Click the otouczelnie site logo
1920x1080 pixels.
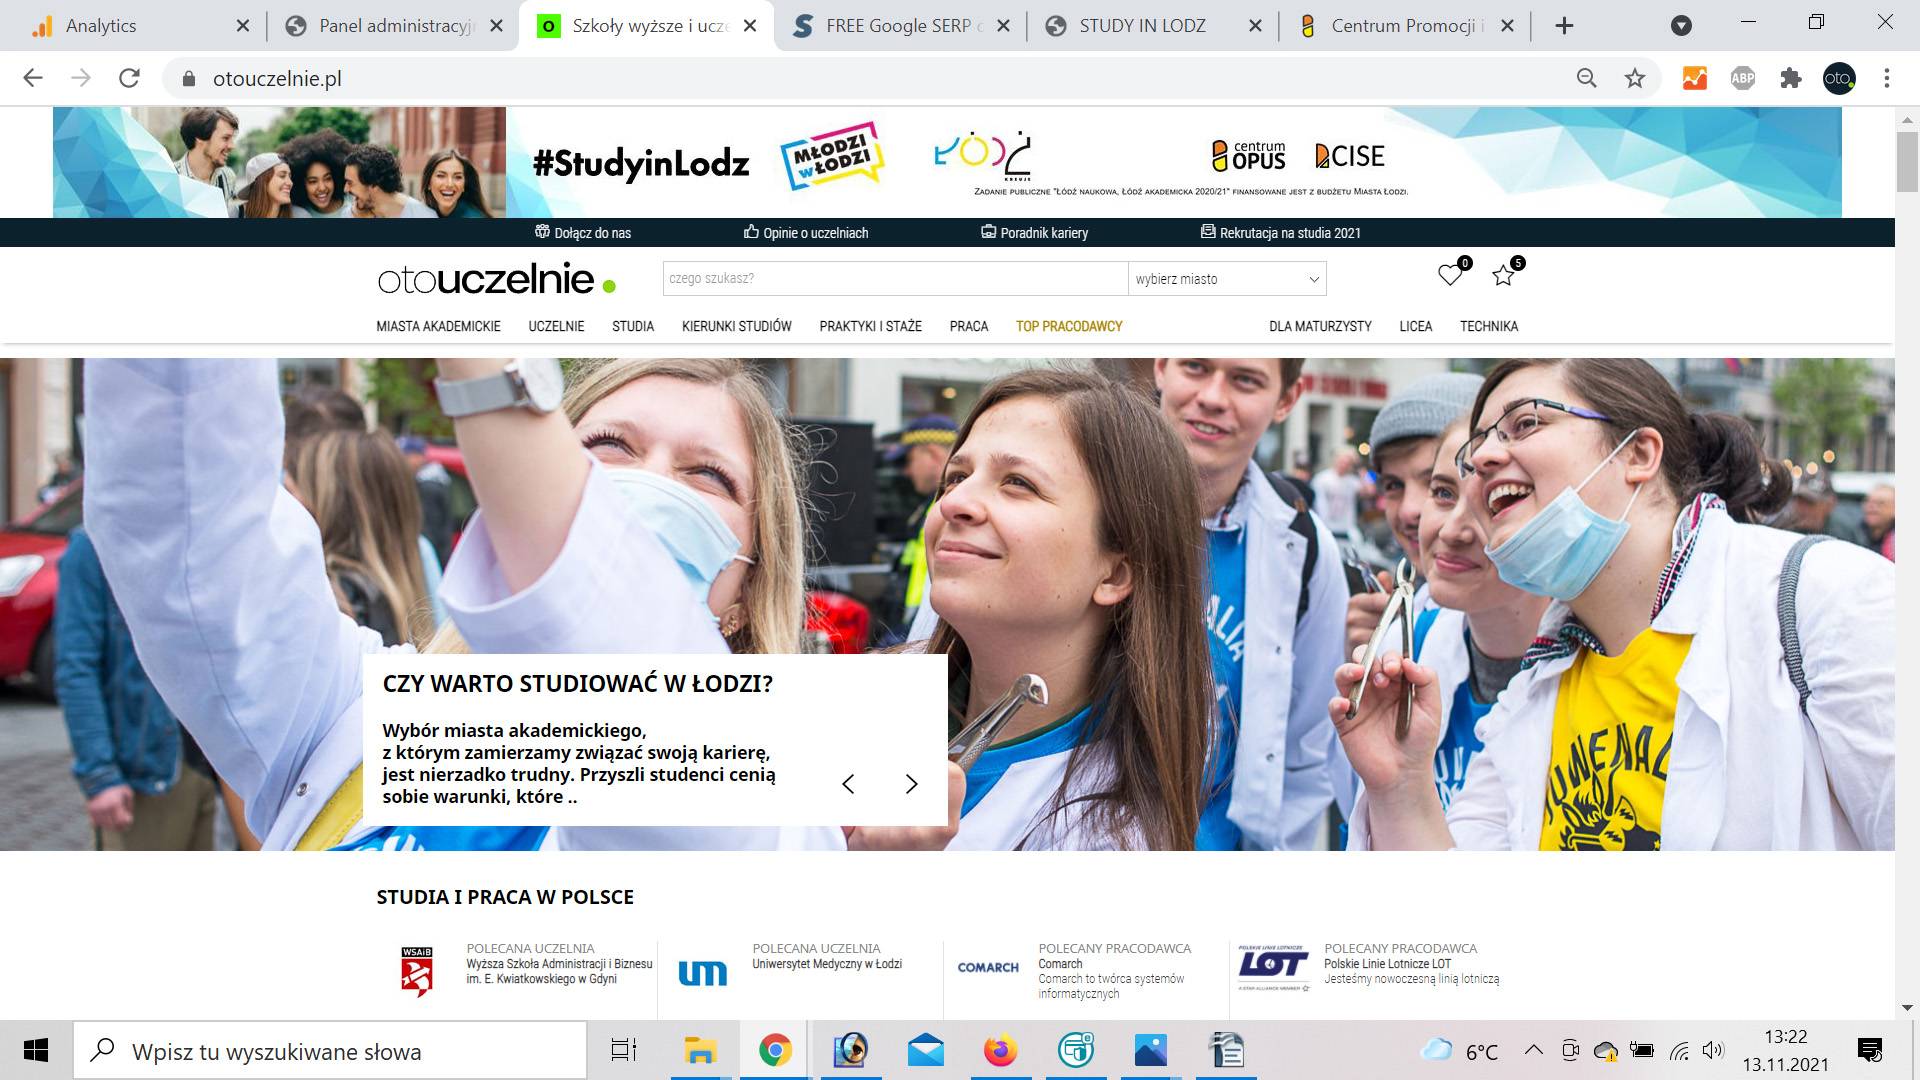click(497, 279)
